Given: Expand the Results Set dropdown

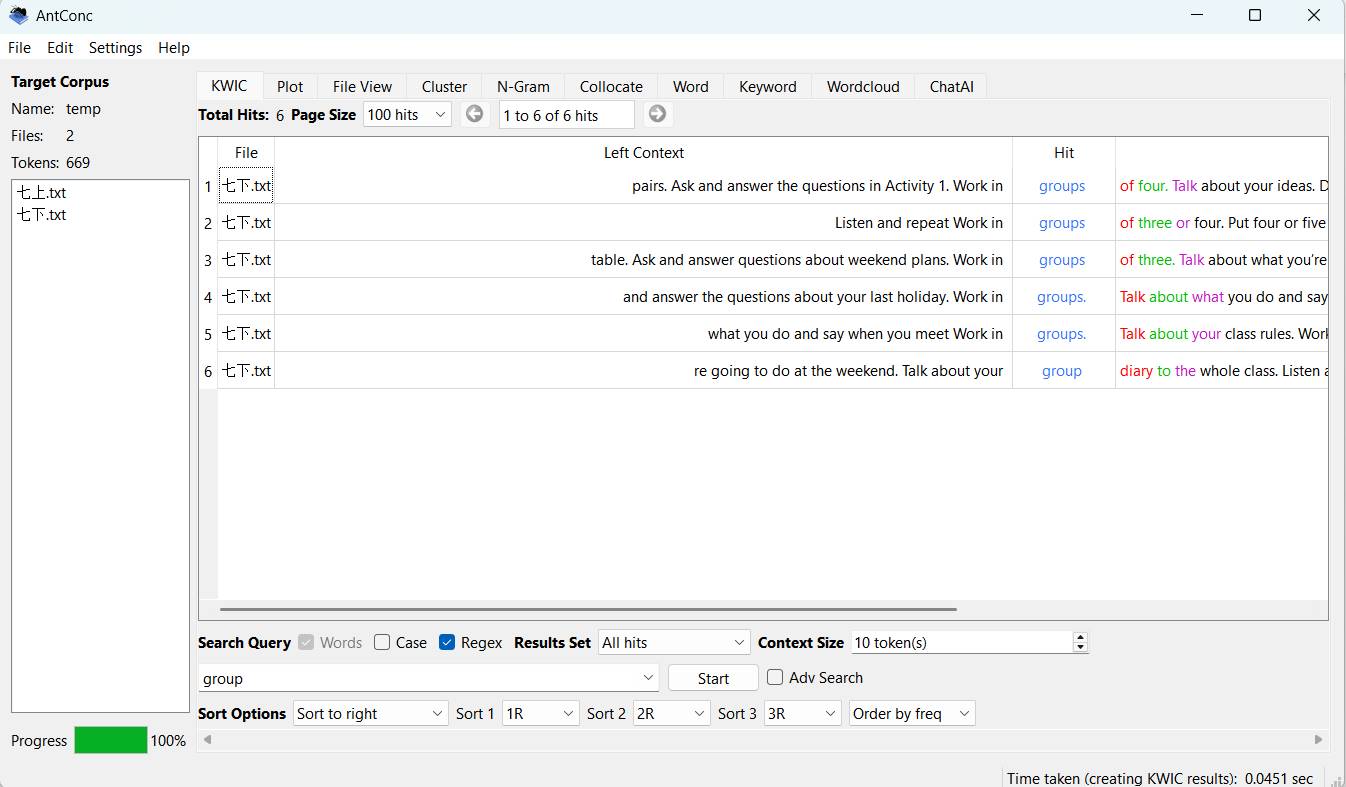Looking at the screenshot, I should pyautogui.click(x=673, y=643).
